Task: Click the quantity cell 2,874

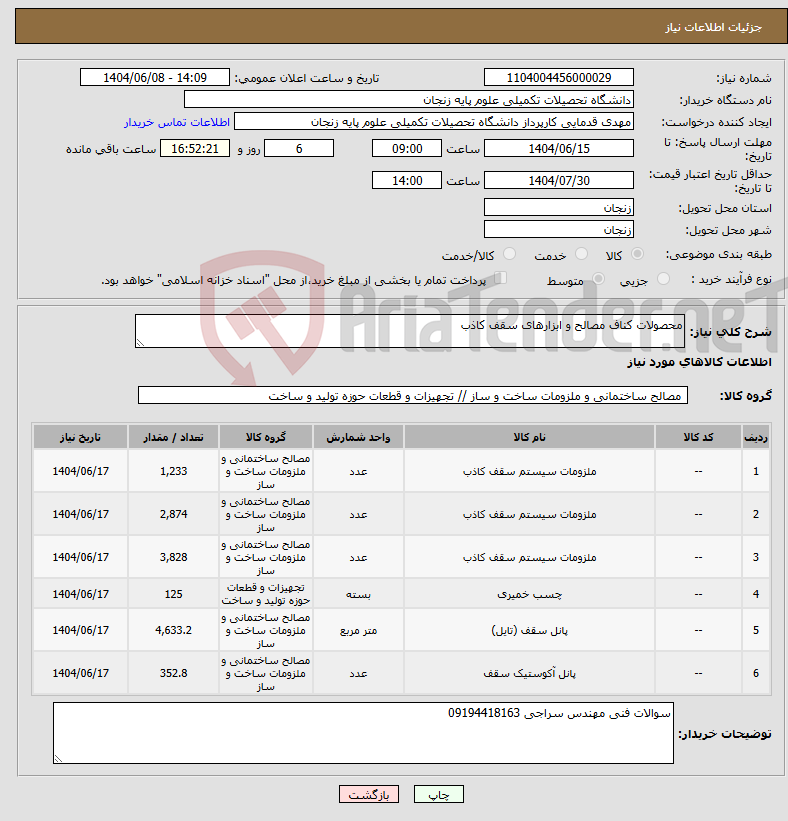Action: [173, 514]
